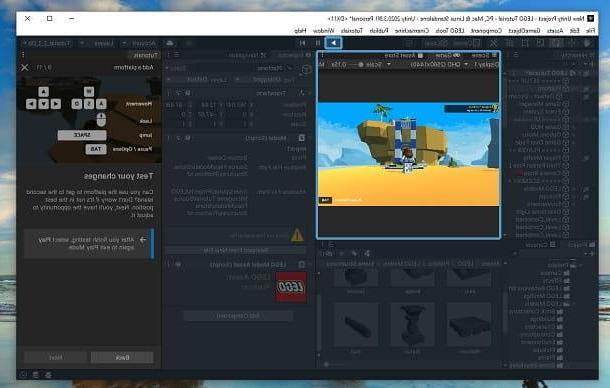Click the Play button in the toolbar
The image size is (610, 388).
pyautogui.click(x=333, y=43)
